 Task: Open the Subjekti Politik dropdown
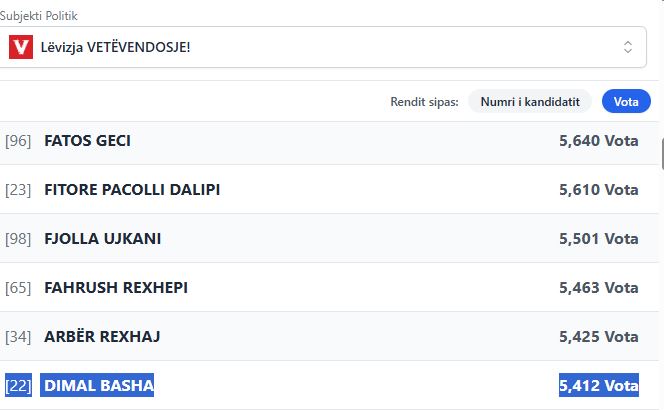[322, 47]
